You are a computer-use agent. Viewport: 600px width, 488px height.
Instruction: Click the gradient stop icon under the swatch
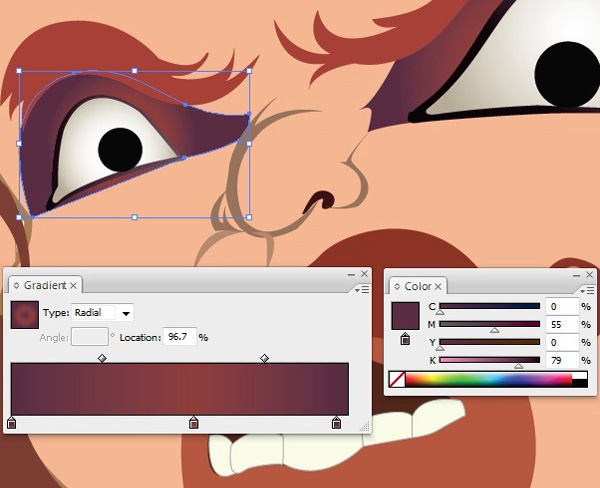point(405,339)
